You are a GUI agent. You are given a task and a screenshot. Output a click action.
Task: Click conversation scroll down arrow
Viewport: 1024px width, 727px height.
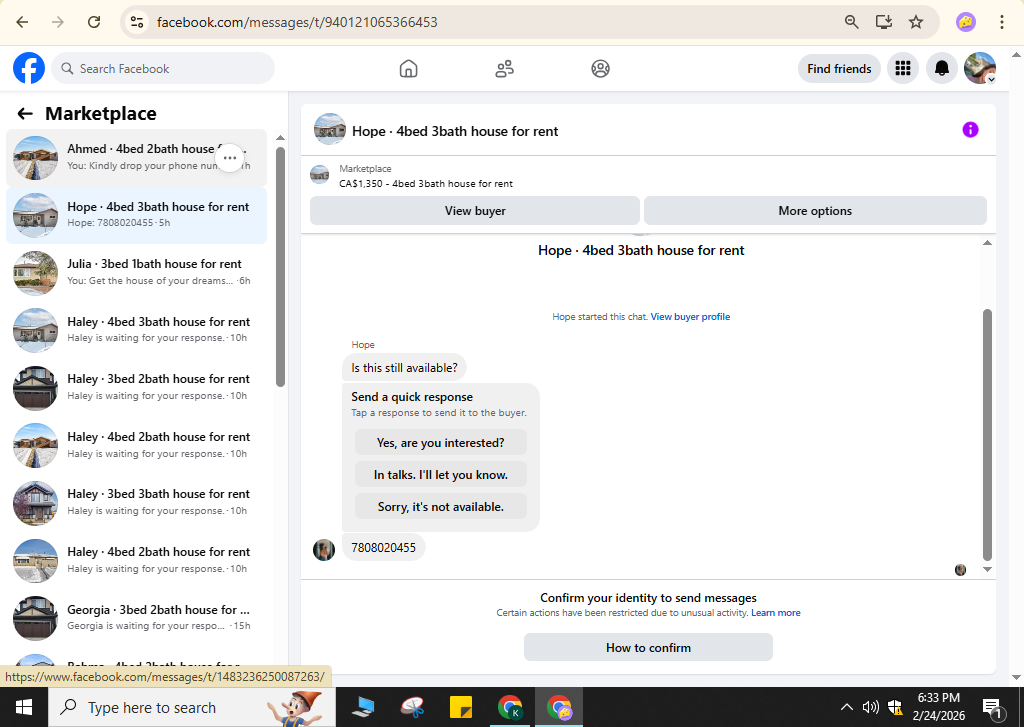tap(987, 570)
